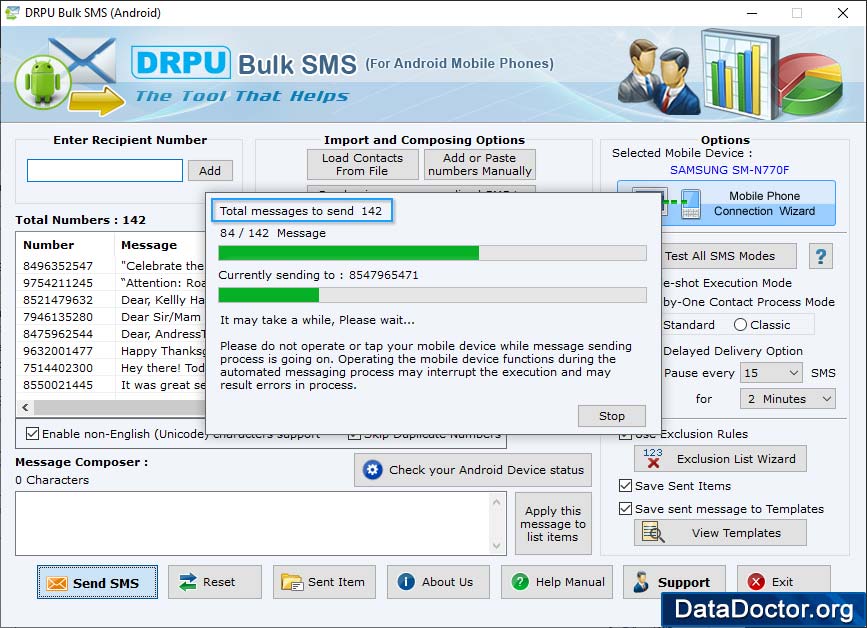Click message composer scrollbar up arrow
The height and width of the screenshot is (628, 867).
pyautogui.click(x=497, y=502)
